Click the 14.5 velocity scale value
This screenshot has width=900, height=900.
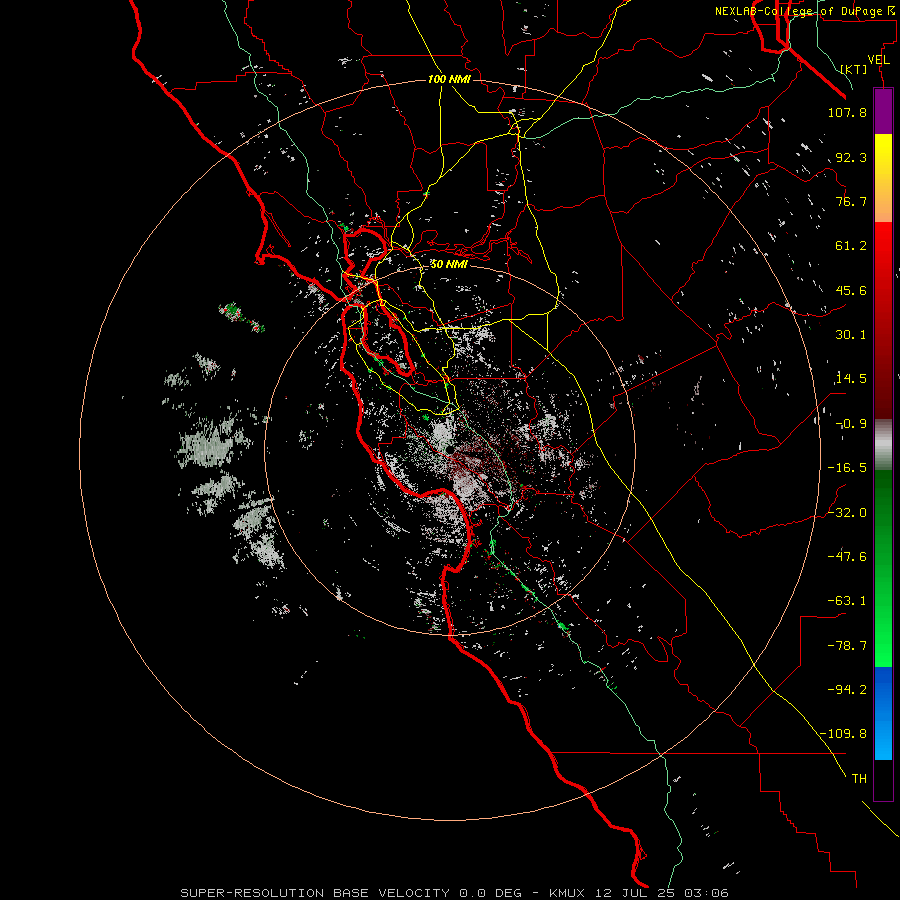(851, 379)
